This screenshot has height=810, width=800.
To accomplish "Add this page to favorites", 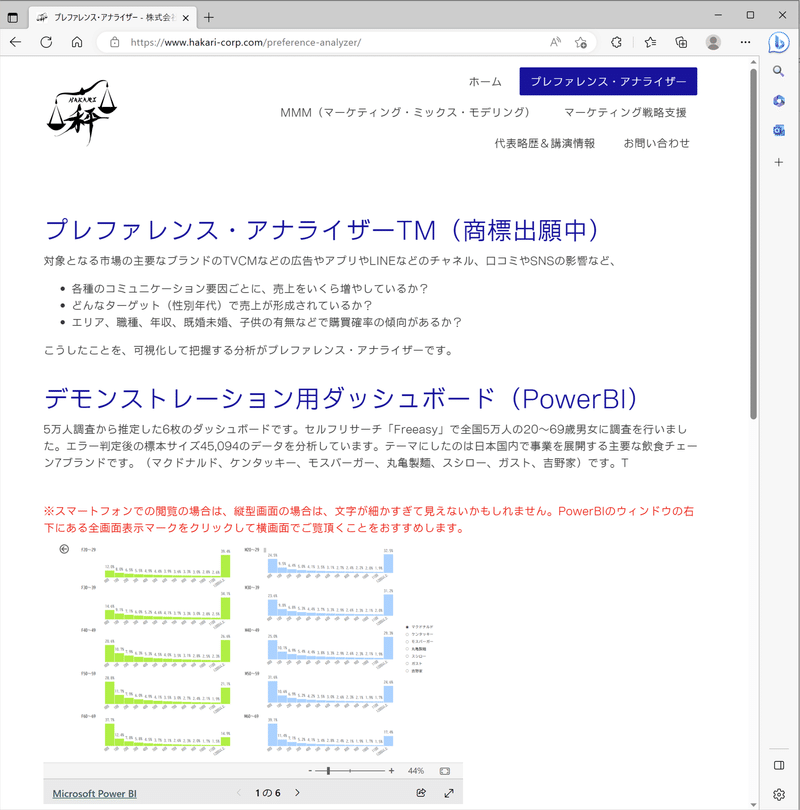I will (x=581, y=42).
